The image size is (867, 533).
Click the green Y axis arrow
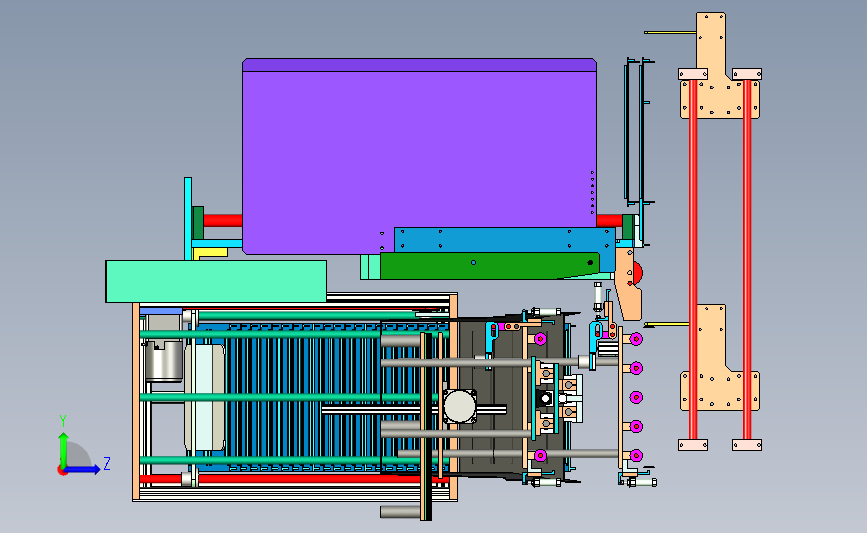[x=63, y=449]
